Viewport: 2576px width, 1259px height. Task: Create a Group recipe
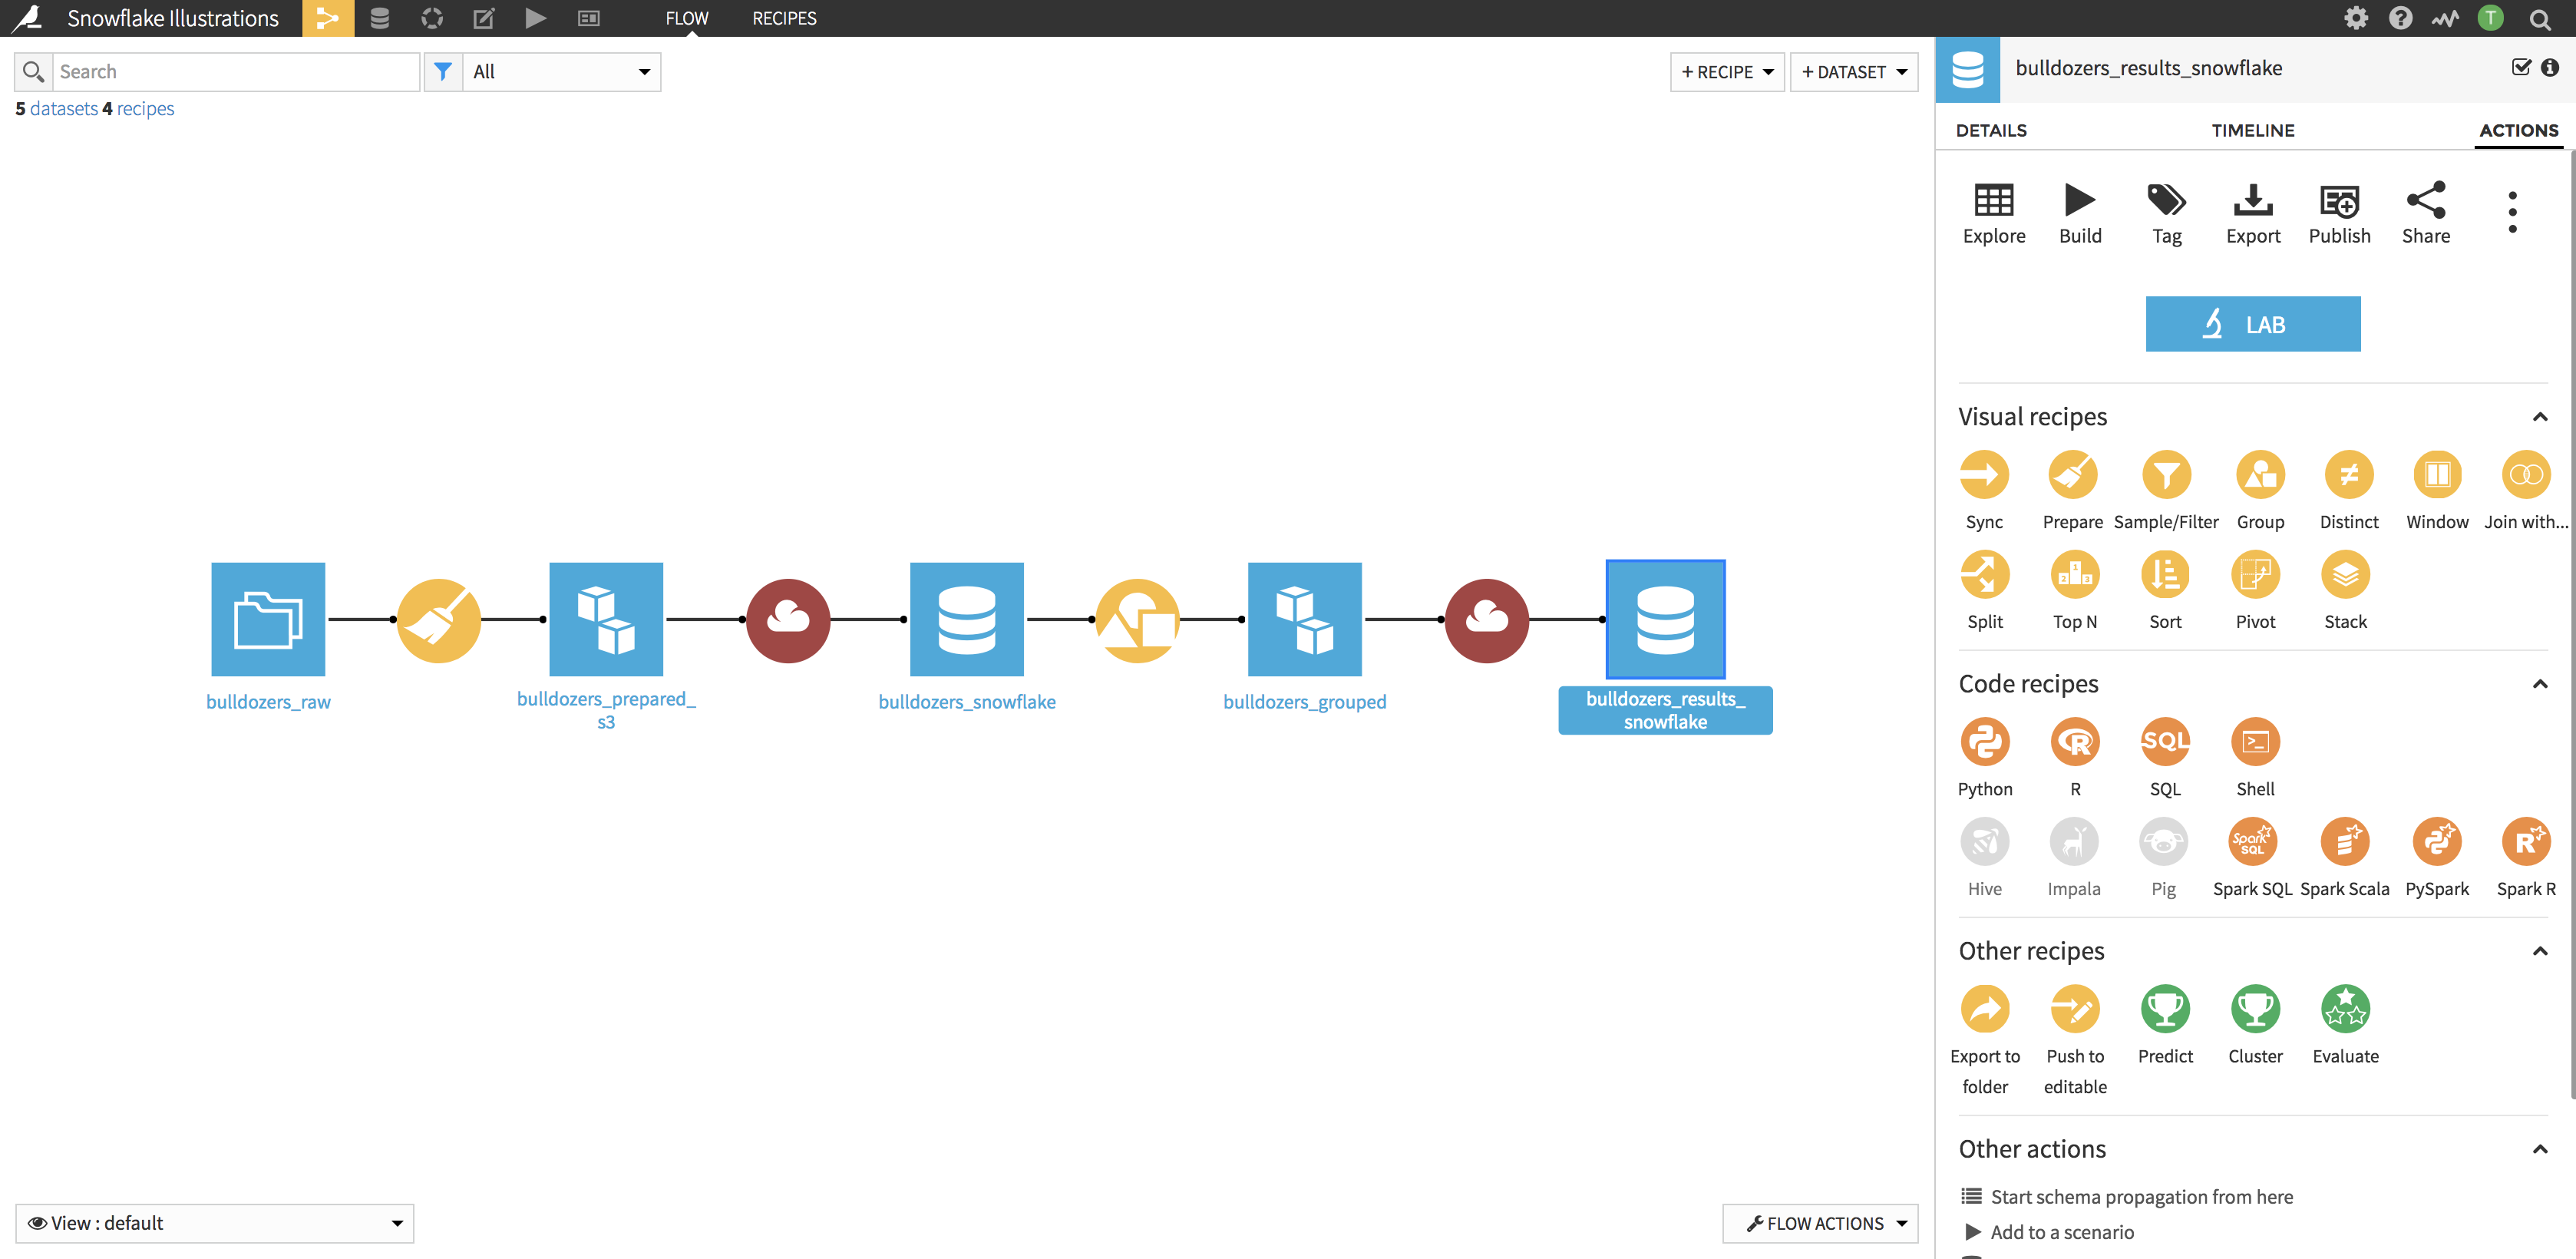coord(2260,474)
